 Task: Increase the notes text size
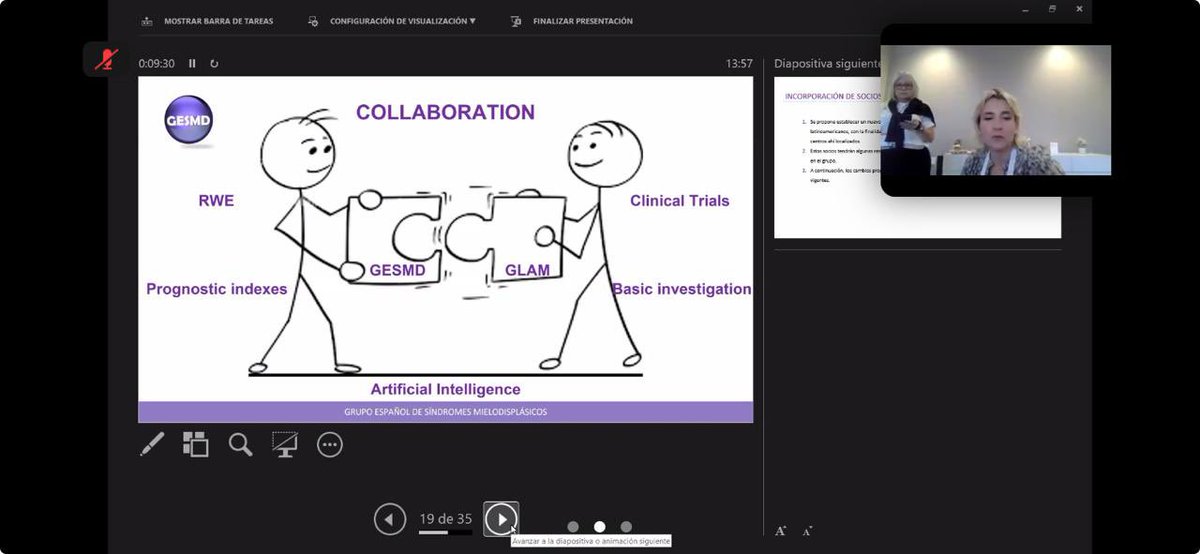781,530
